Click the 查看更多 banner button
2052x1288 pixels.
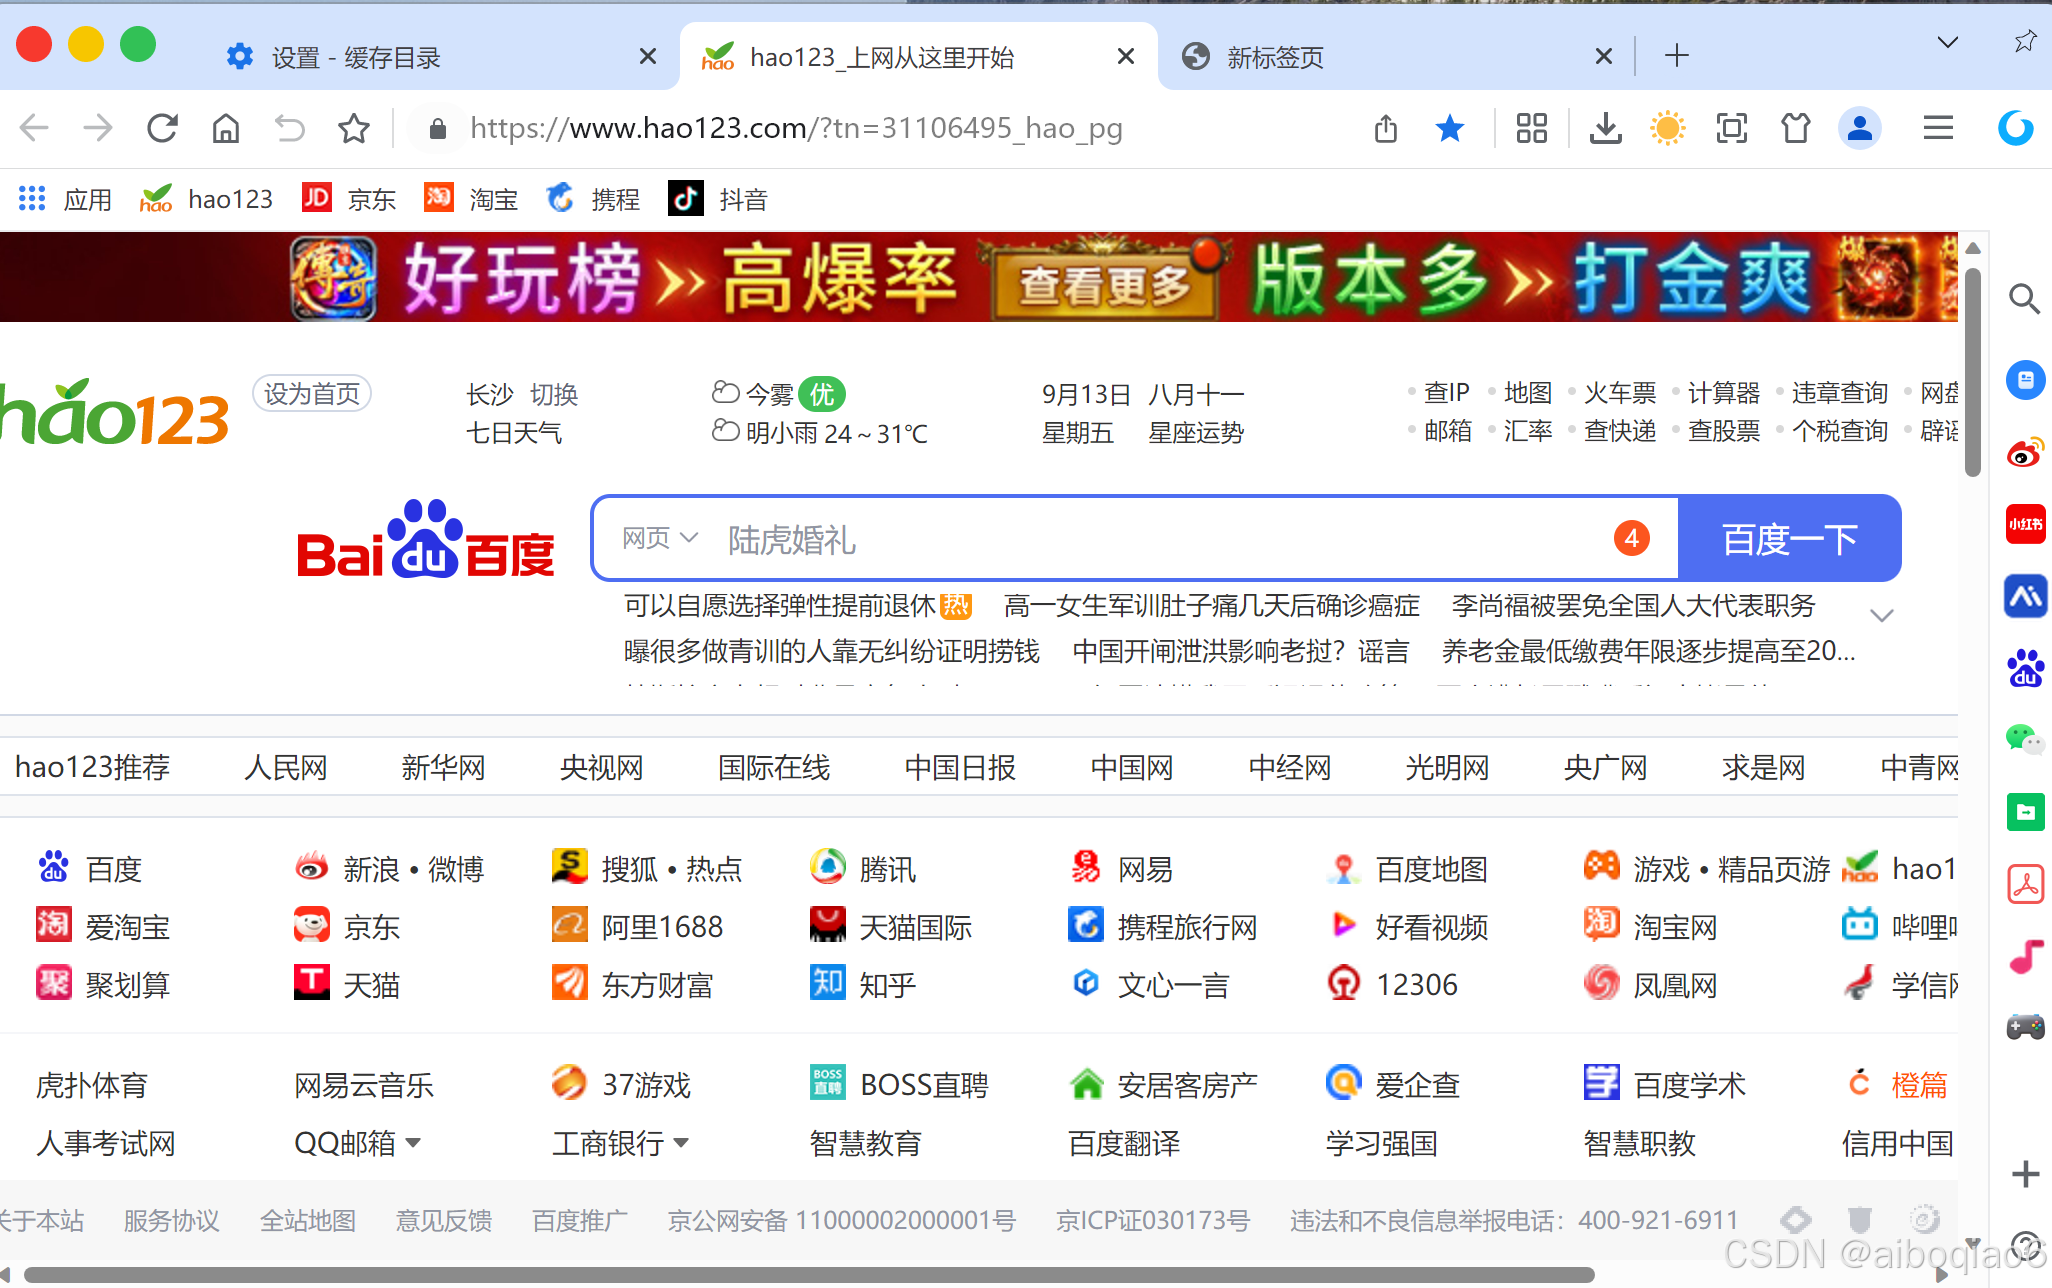[x=1104, y=284]
